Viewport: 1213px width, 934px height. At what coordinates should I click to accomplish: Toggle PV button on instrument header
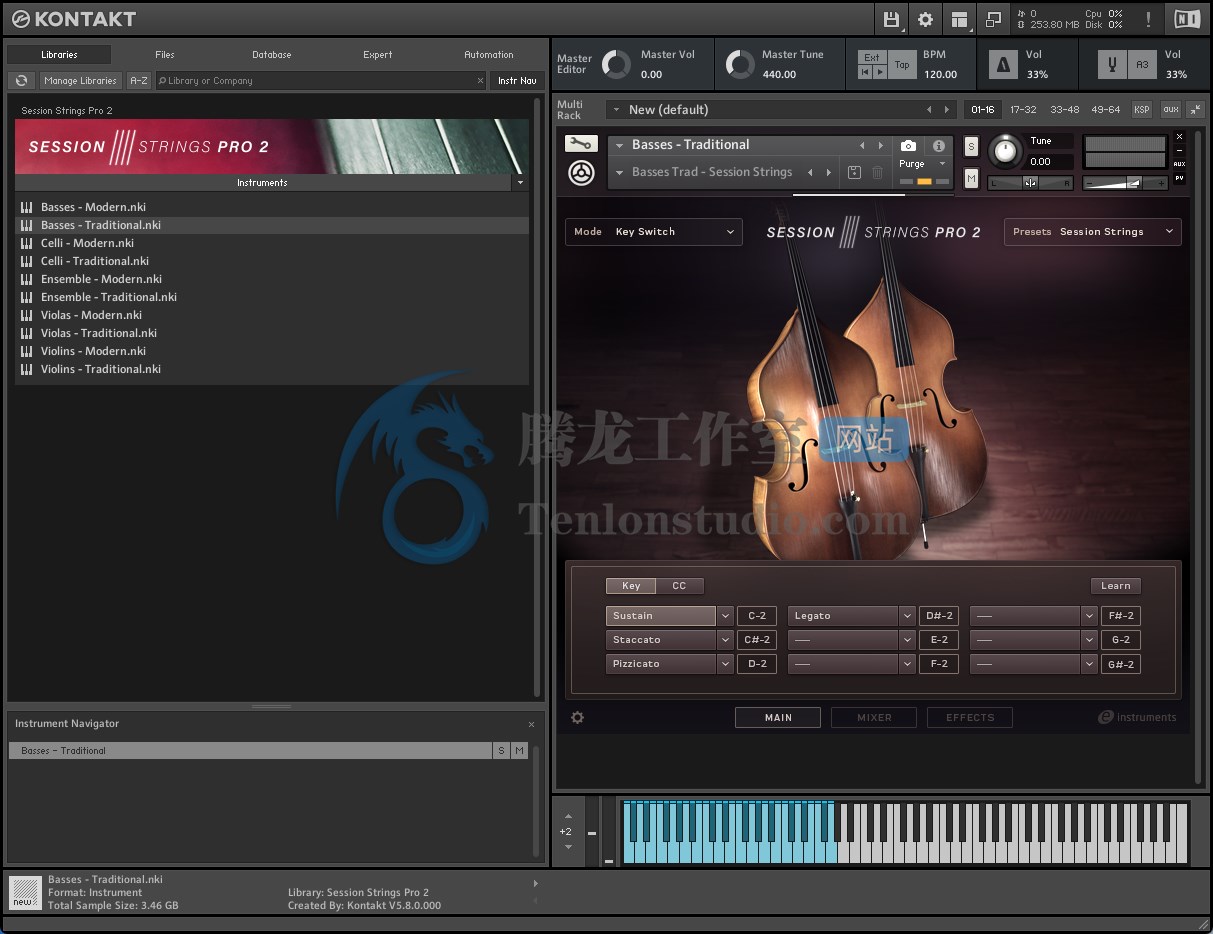point(1179,178)
